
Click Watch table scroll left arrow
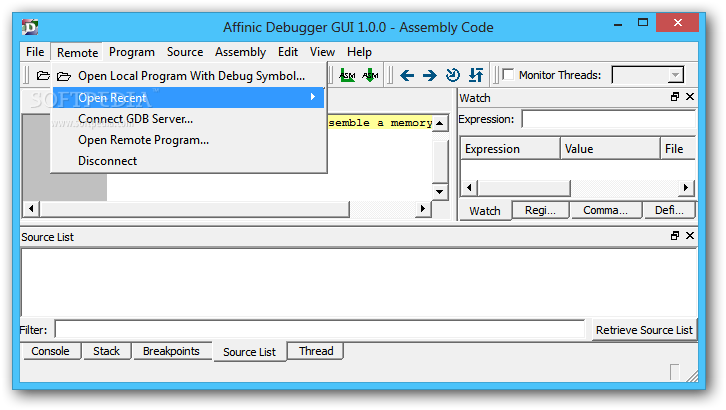pos(469,187)
